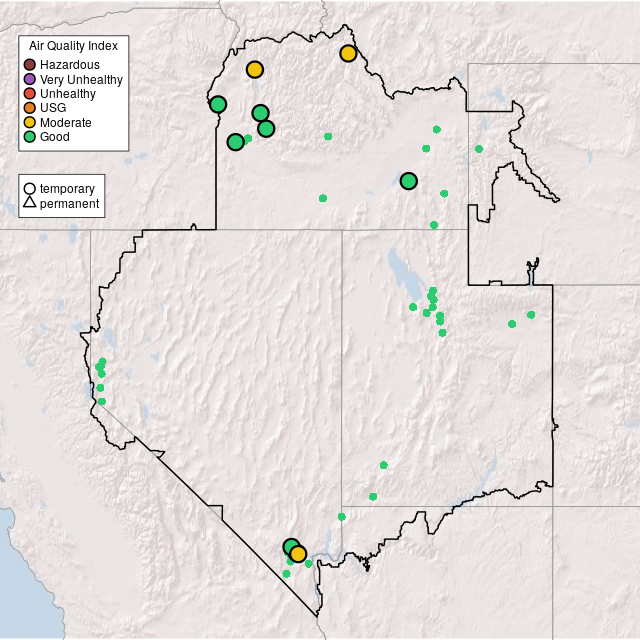The image size is (640, 640).
Task: Click the isolated large green marker mid-map
Action: pyautogui.click(x=408, y=181)
